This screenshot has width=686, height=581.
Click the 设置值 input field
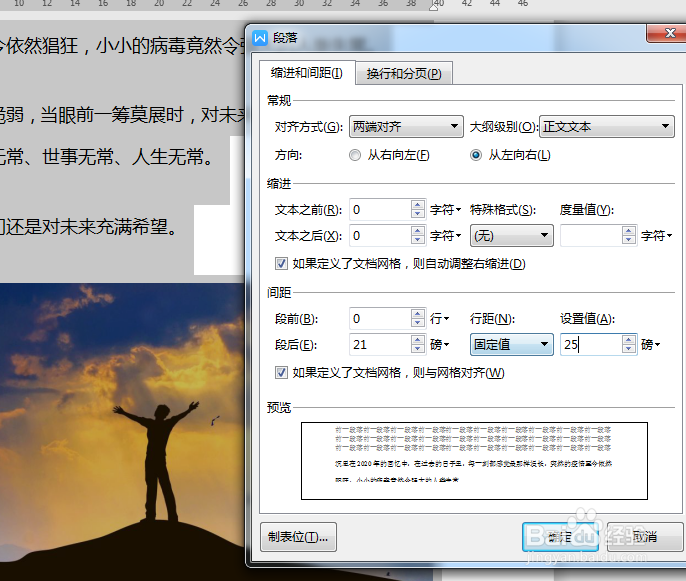tap(591, 345)
